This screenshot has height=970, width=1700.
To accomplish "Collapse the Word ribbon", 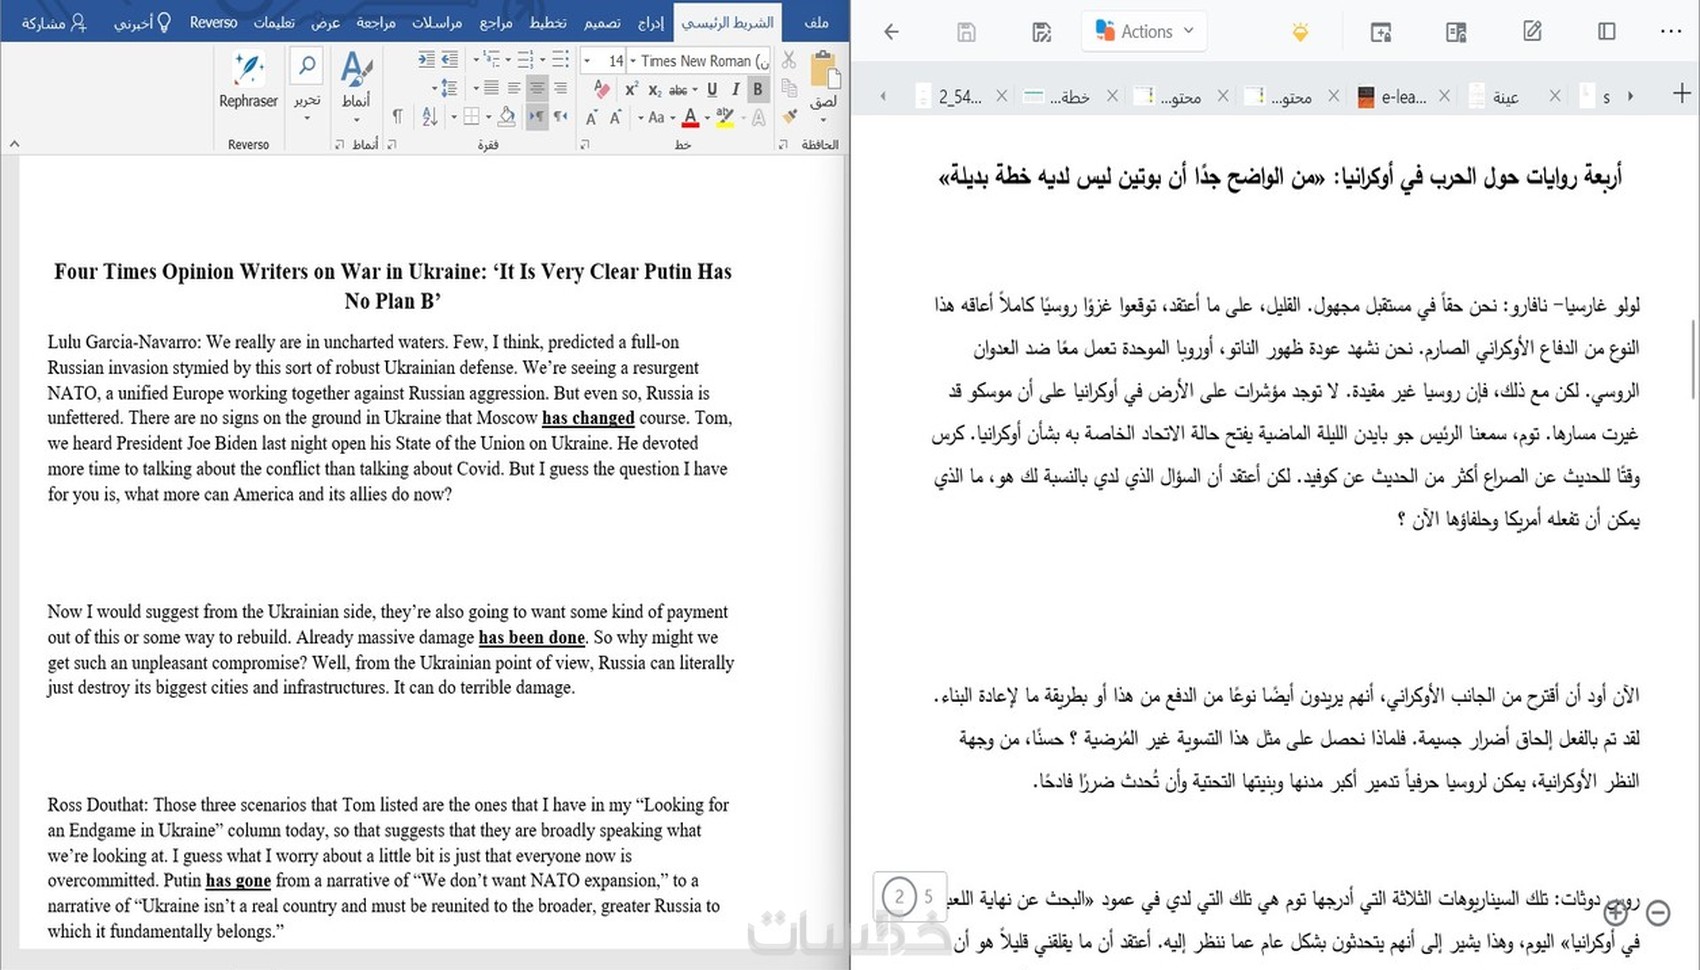I will [14, 144].
